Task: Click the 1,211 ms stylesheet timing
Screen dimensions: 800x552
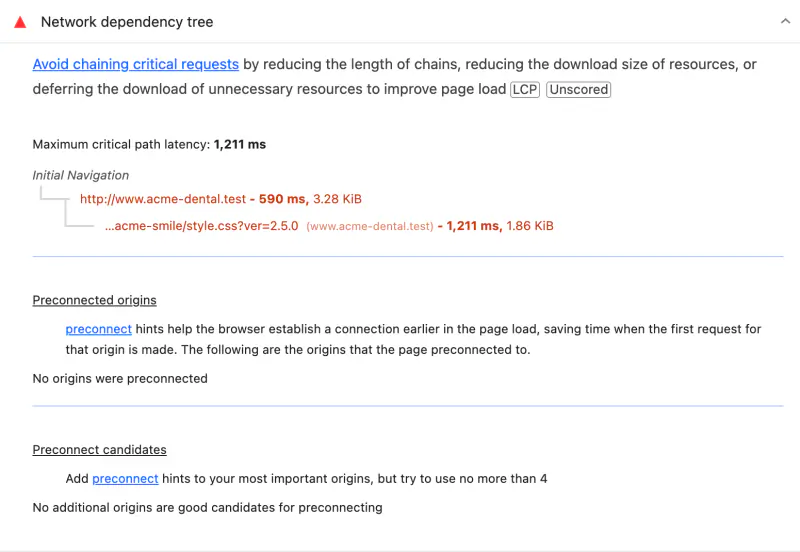Action: tap(474, 226)
